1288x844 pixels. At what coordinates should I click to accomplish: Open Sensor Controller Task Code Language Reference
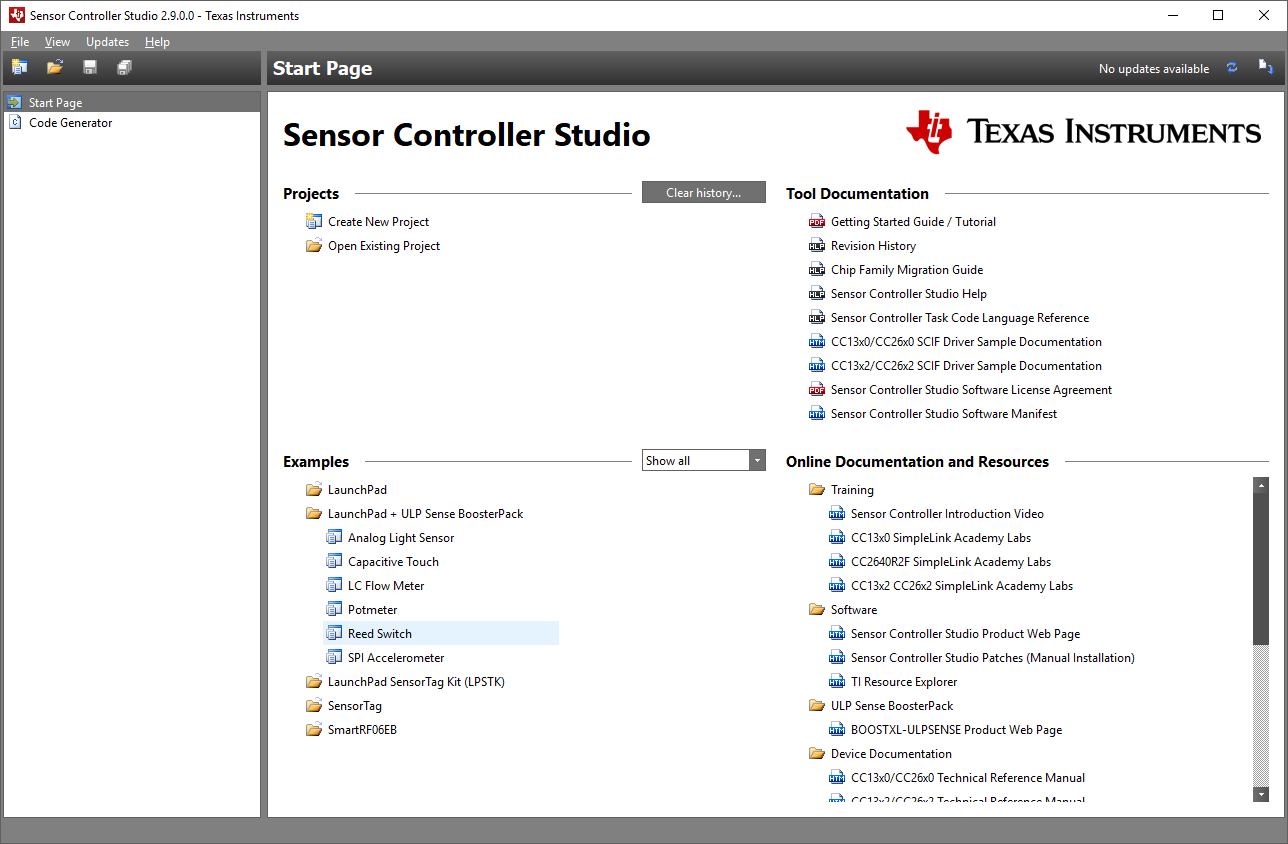pos(960,318)
